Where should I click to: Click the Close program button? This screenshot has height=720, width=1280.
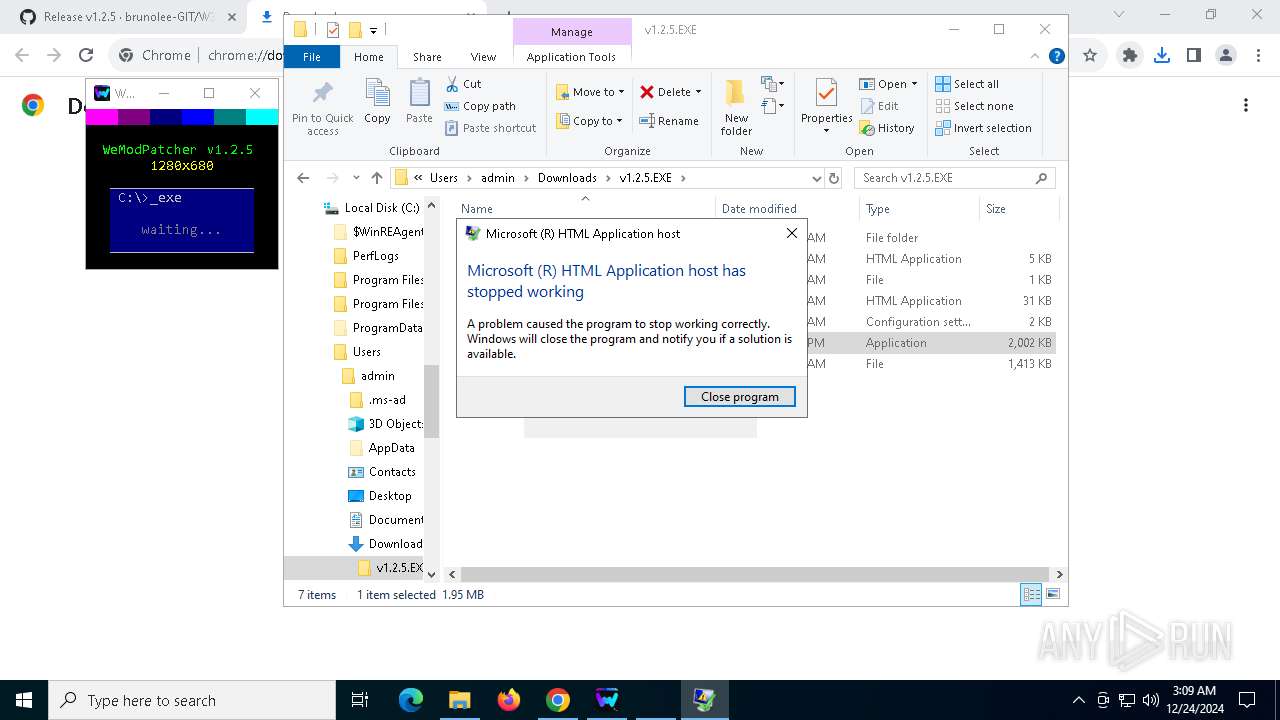point(740,396)
